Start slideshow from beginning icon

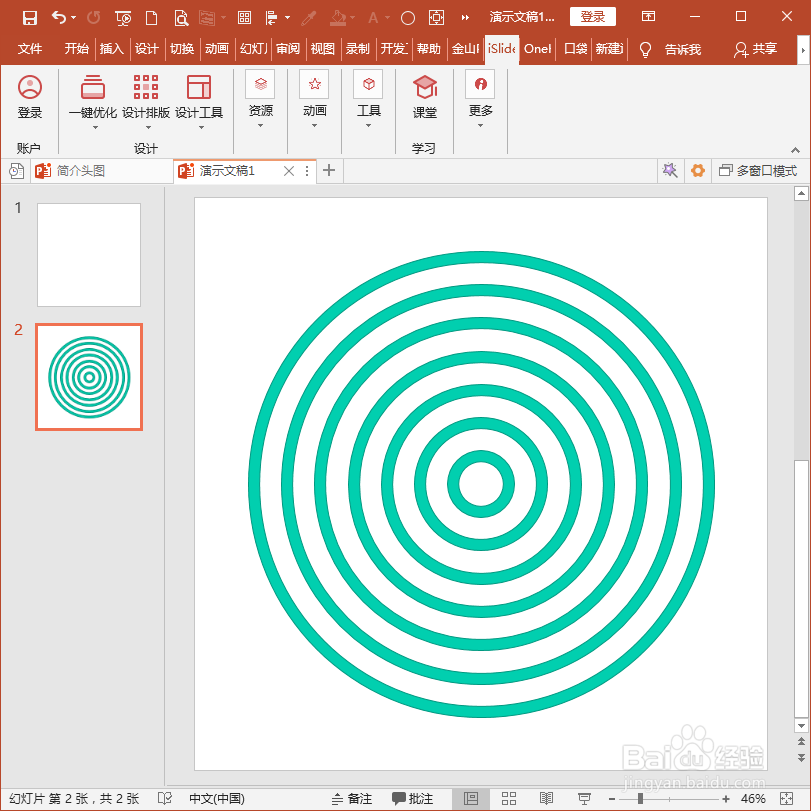tap(123, 18)
